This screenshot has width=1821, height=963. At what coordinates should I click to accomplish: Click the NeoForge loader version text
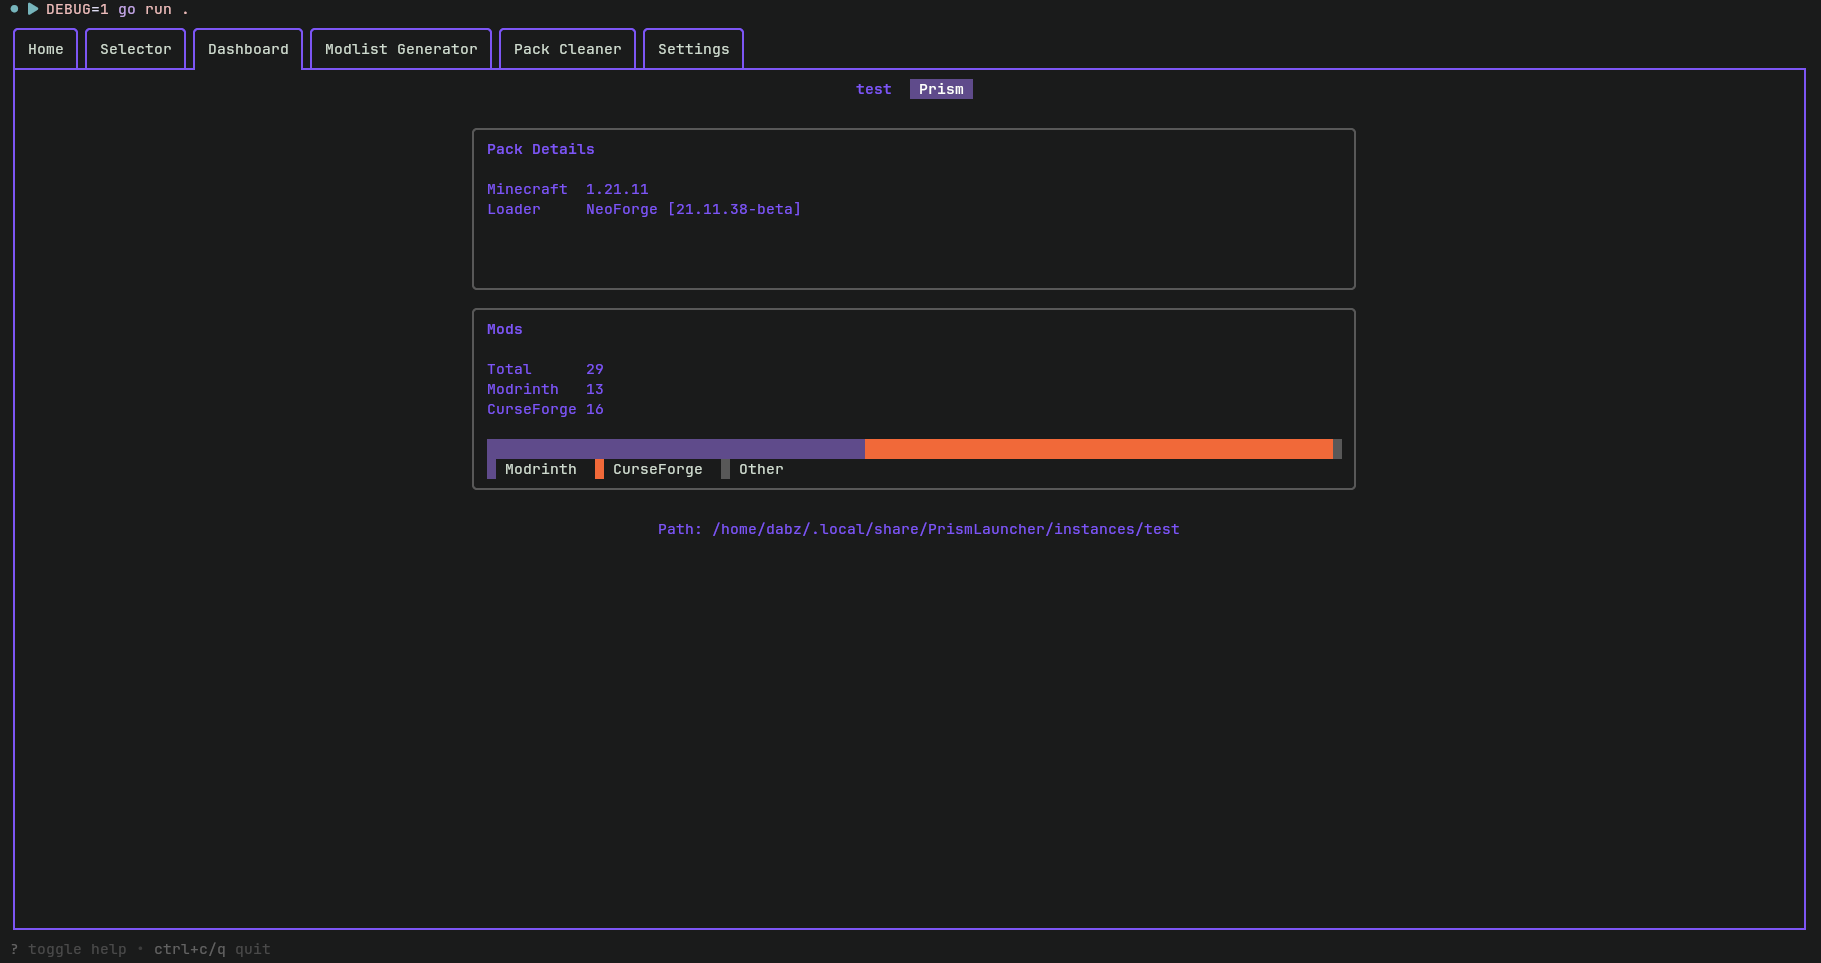692,209
